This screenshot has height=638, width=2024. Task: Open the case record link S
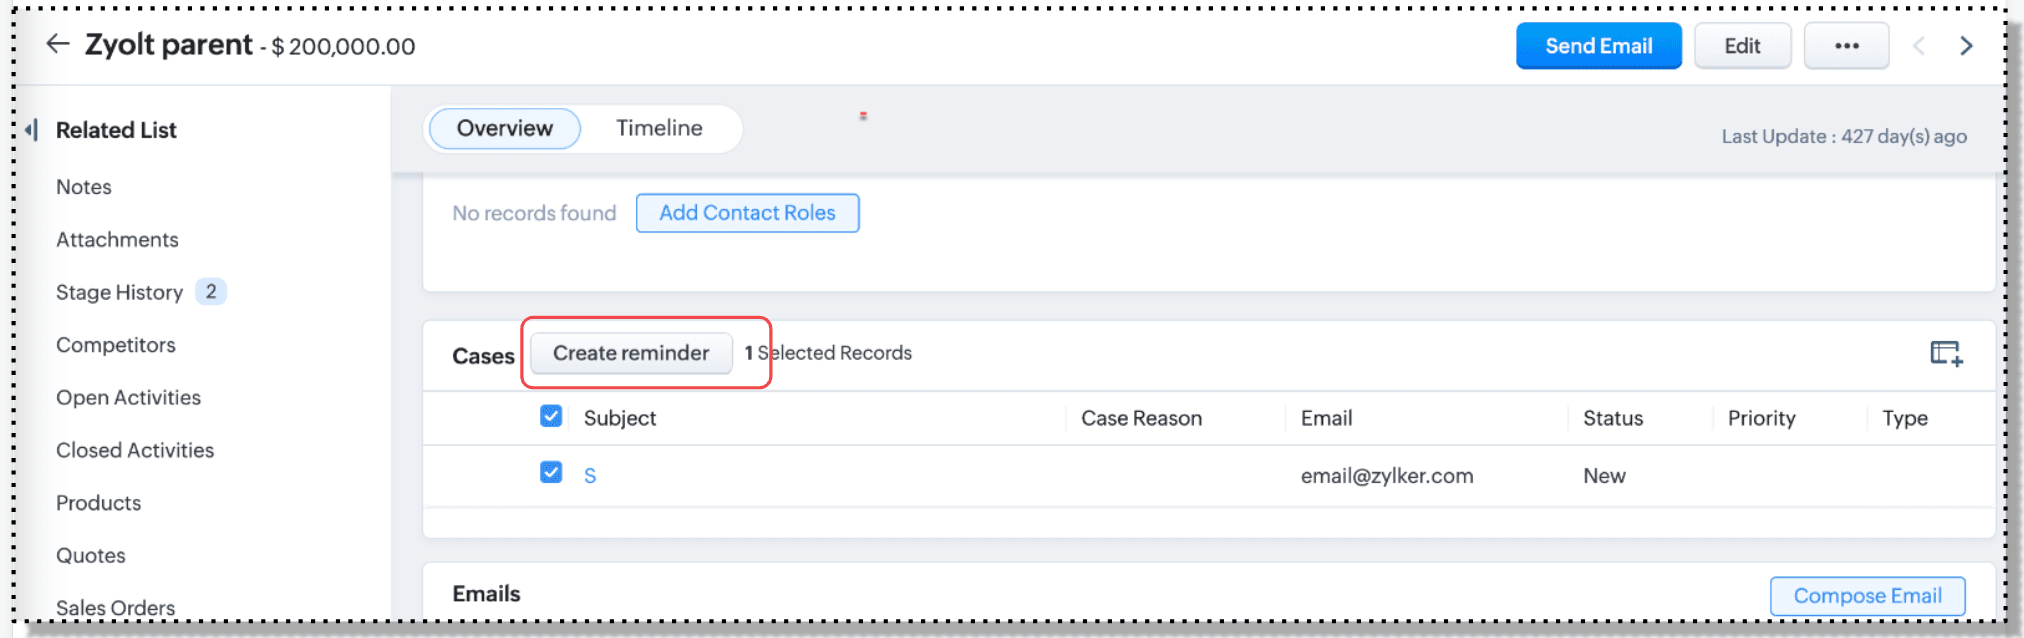tap(590, 476)
